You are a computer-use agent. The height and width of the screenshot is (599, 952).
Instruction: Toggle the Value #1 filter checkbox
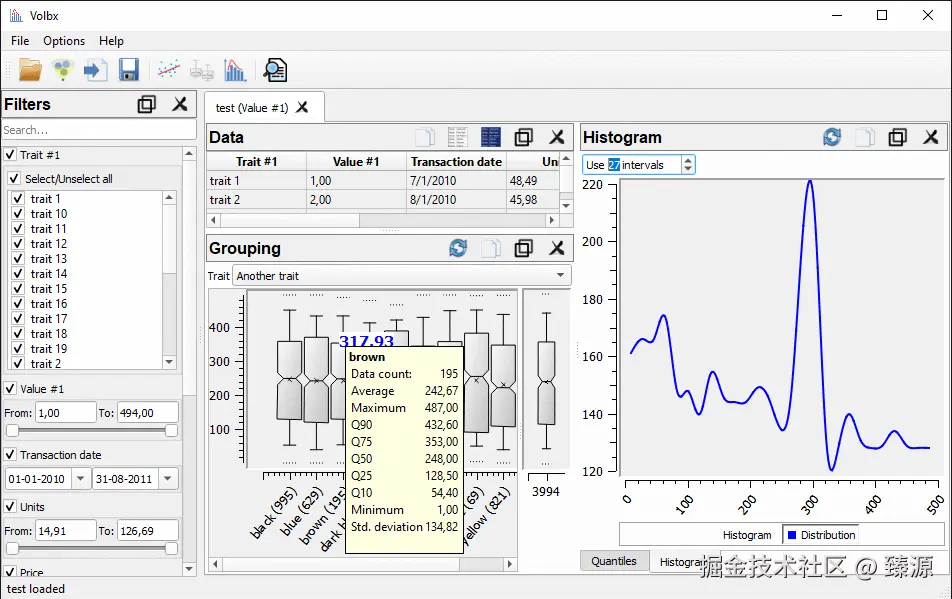click(x=10, y=388)
